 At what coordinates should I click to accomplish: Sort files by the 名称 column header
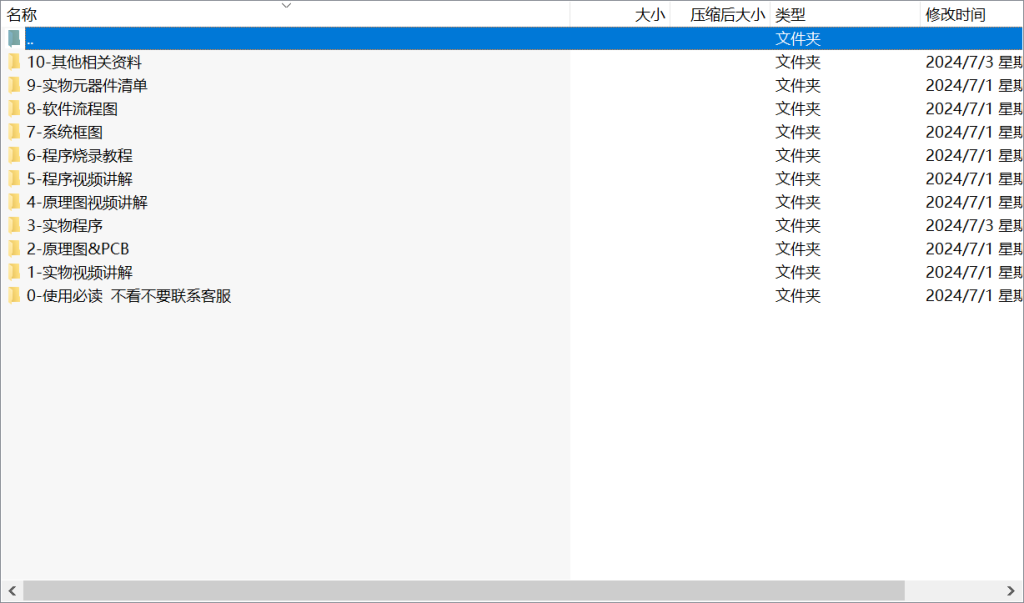point(23,15)
